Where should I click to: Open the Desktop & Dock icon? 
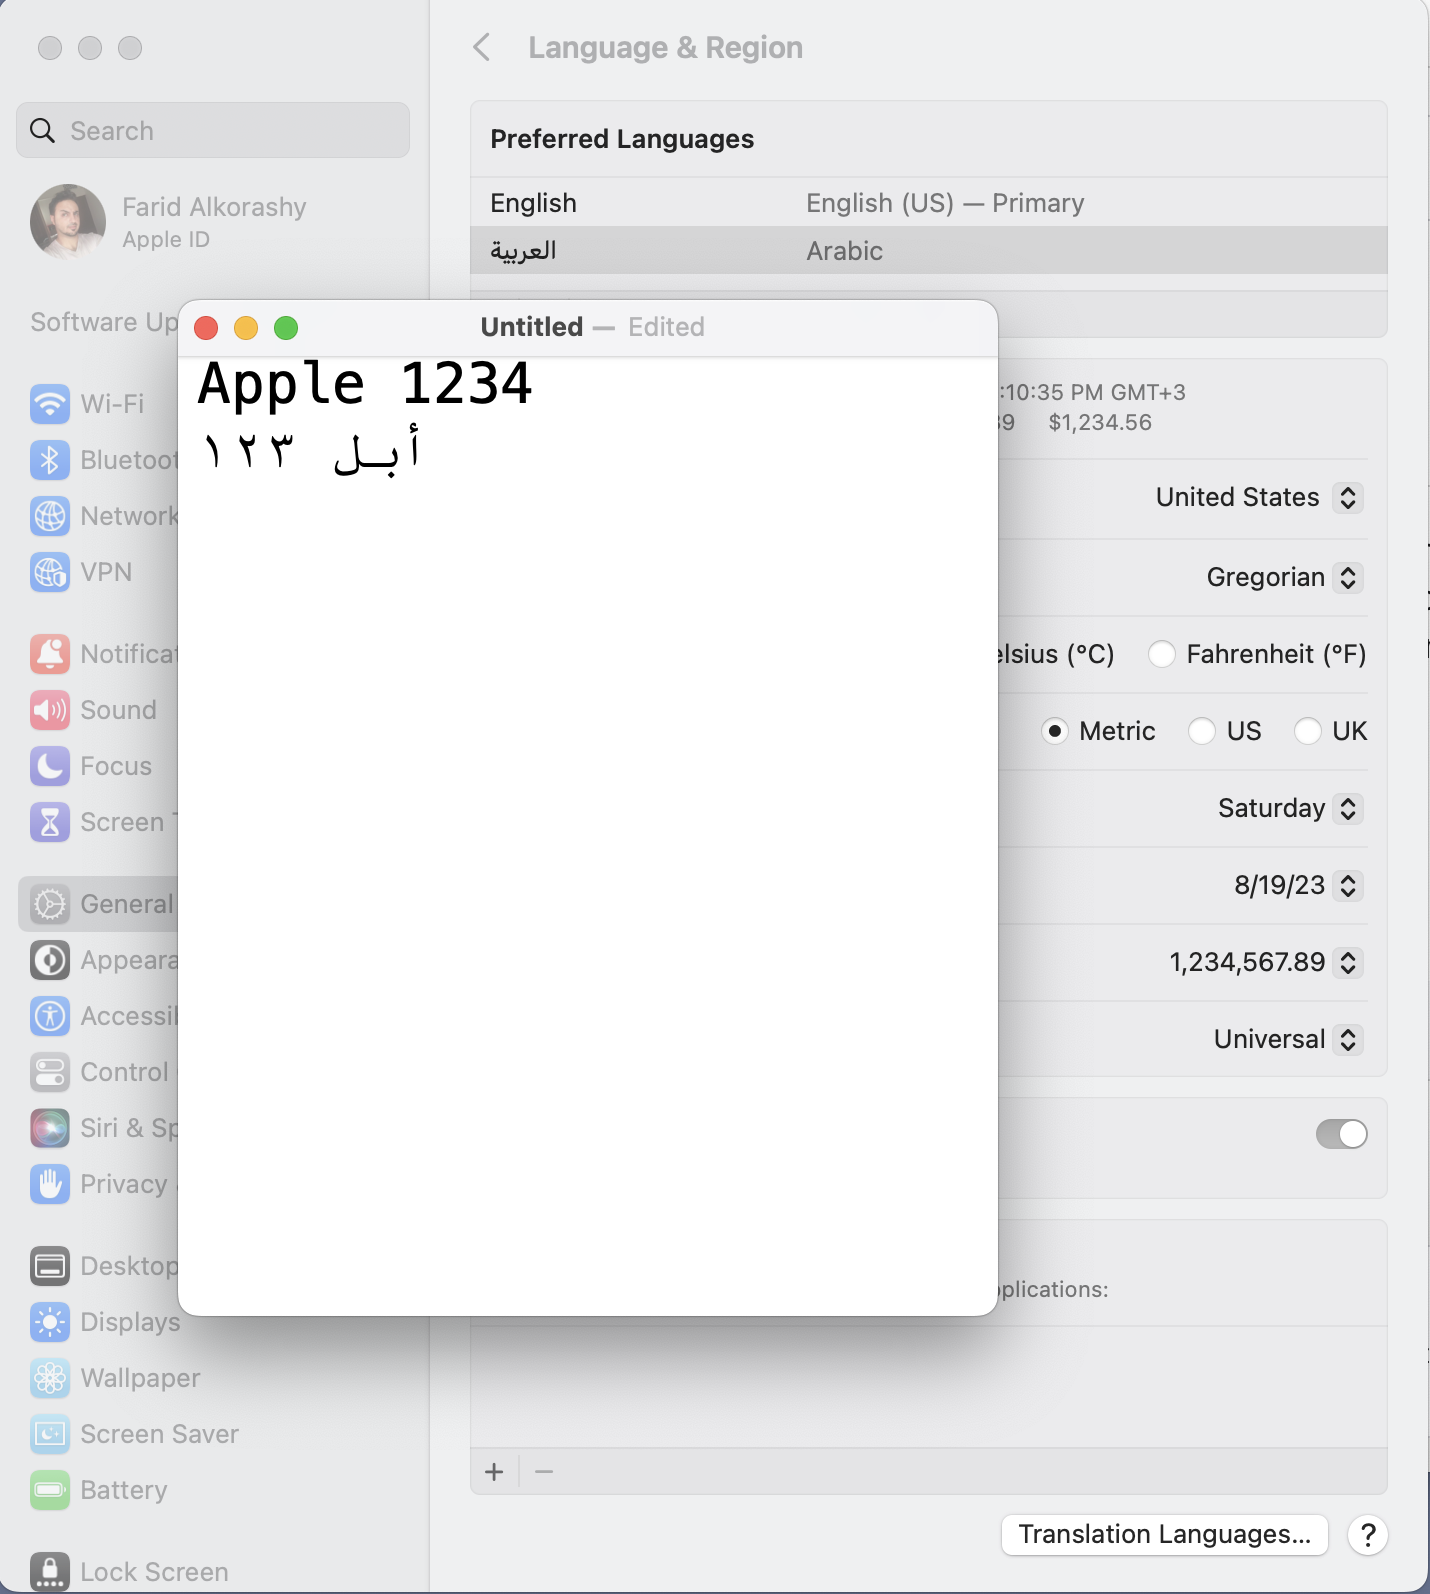tap(50, 1266)
